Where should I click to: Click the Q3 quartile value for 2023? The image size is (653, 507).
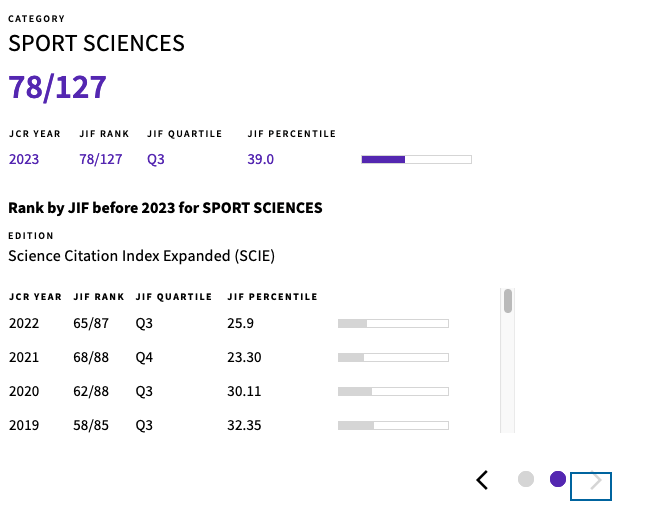point(156,159)
